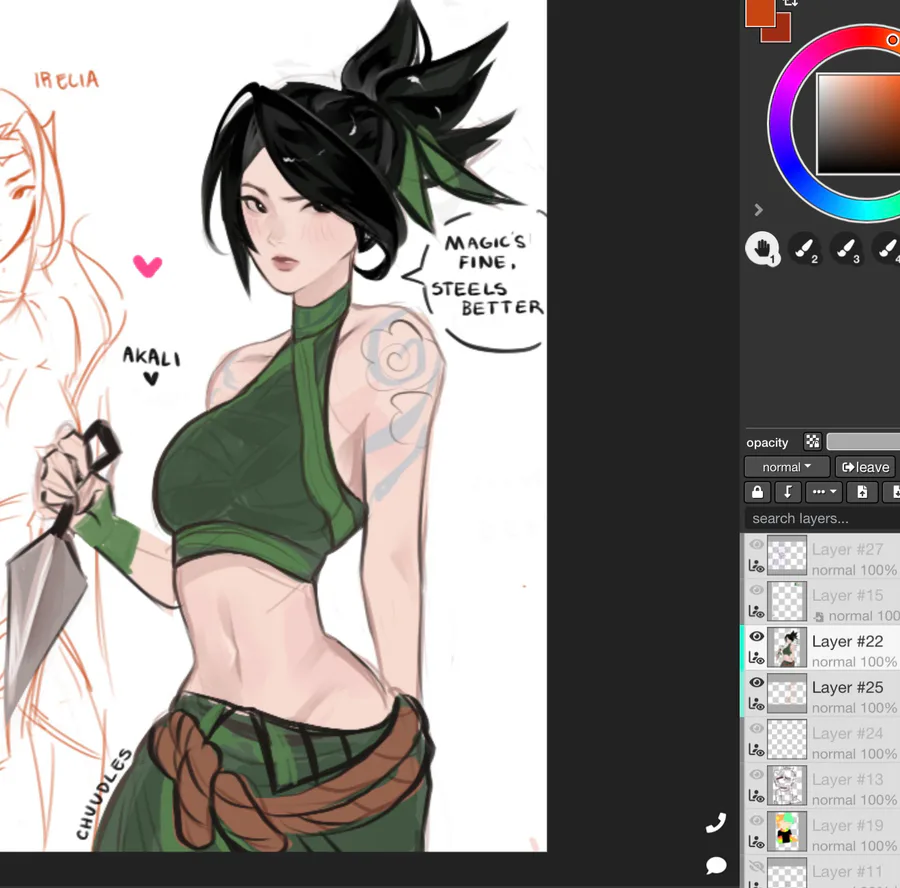Select the background dark-red color swatch

(781, 32)
